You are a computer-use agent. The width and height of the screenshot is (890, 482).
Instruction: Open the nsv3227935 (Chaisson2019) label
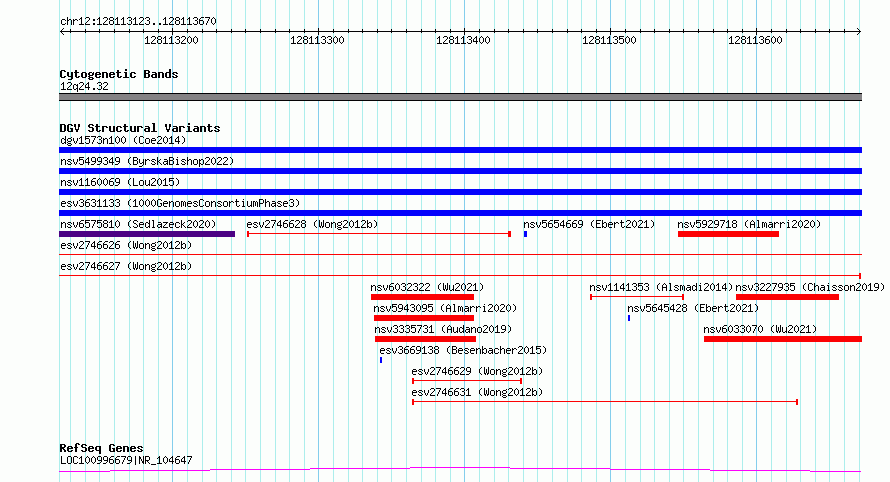tap(810, 287)
